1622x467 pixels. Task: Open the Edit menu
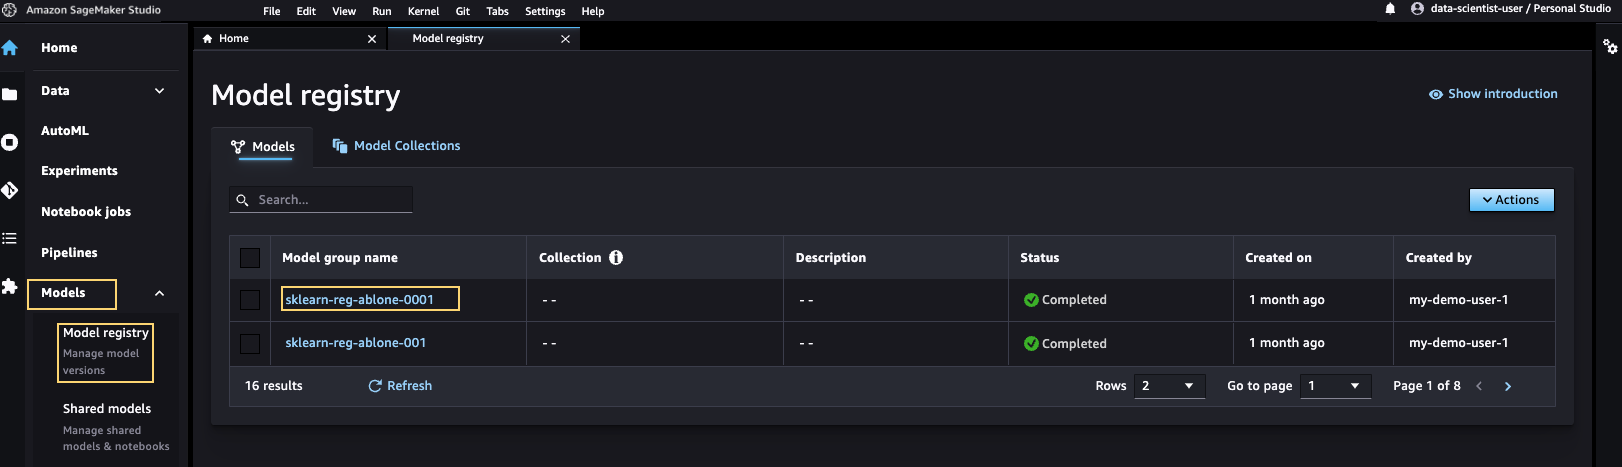click(306, 11)
